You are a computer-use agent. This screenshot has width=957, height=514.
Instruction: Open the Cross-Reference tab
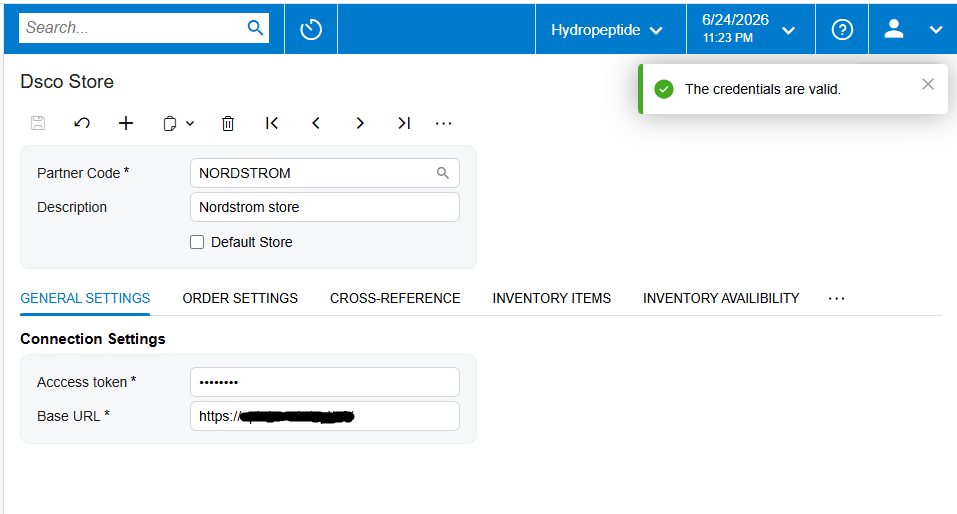coord(395,298)
